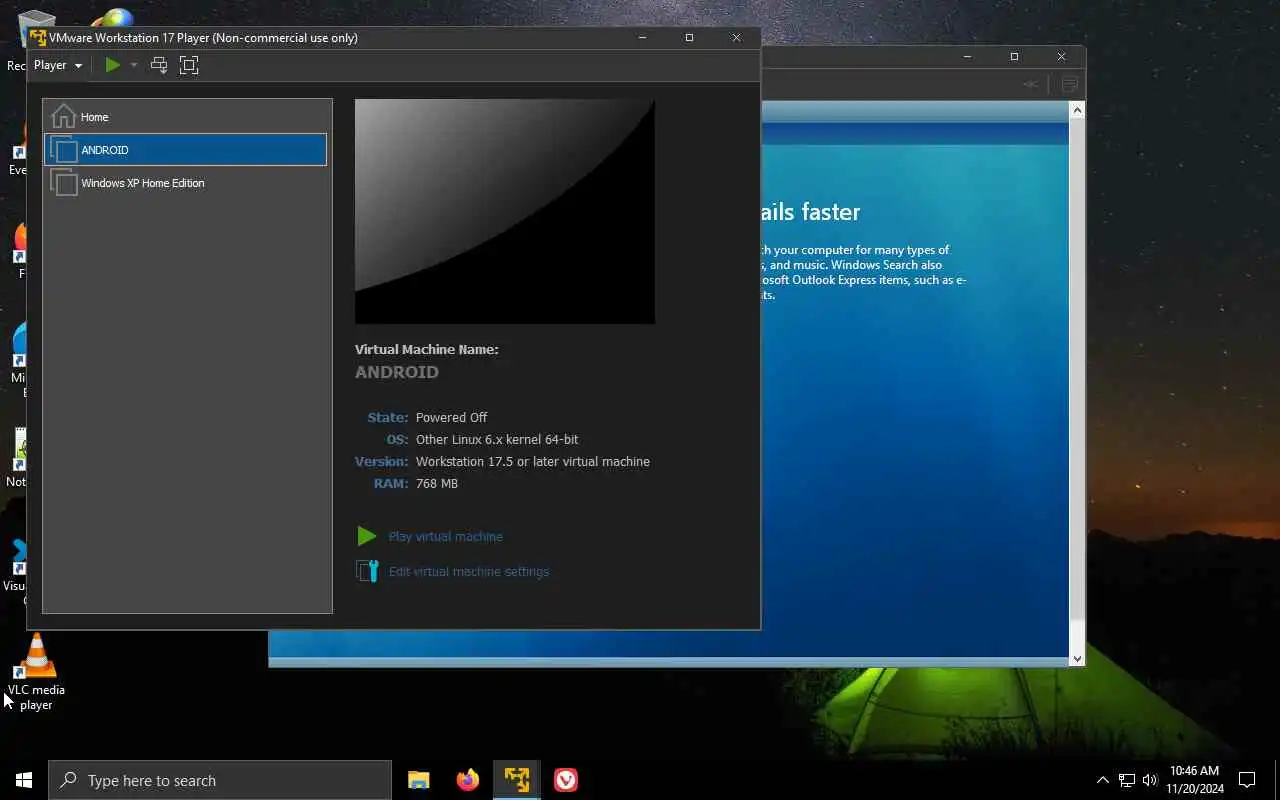Image resolution: width=1280 pixels, height=800 pixels.
Task: Click the ANDROID VM preview thumbnail
Action: click(x=505, y=211)
